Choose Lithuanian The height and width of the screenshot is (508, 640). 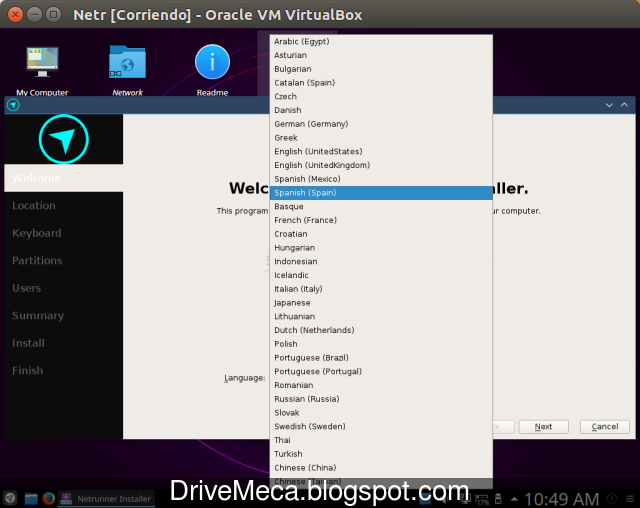point(381,316)
